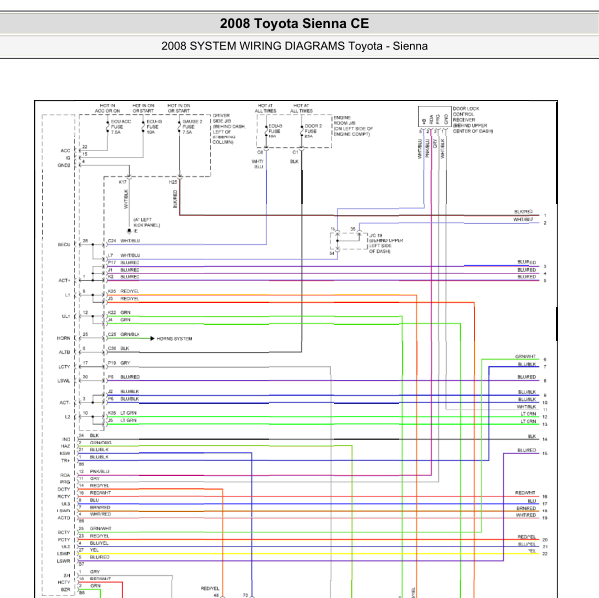Image resolution: width=599 pixels, height=598 pixels.
Task: Click the GAUGE 2 FUSE 7.5A label
Action: click(192, 127)
